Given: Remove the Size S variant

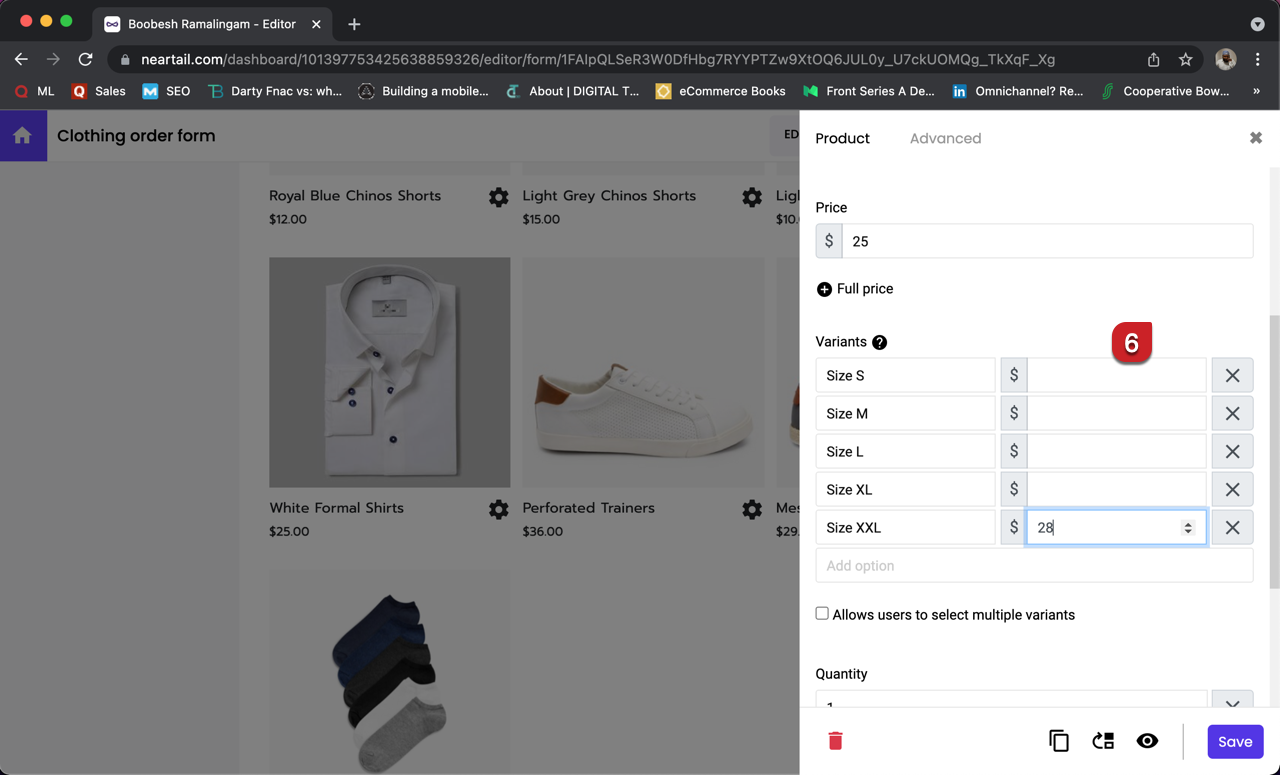Looking at the screenshot, I should click(1232, 376).
